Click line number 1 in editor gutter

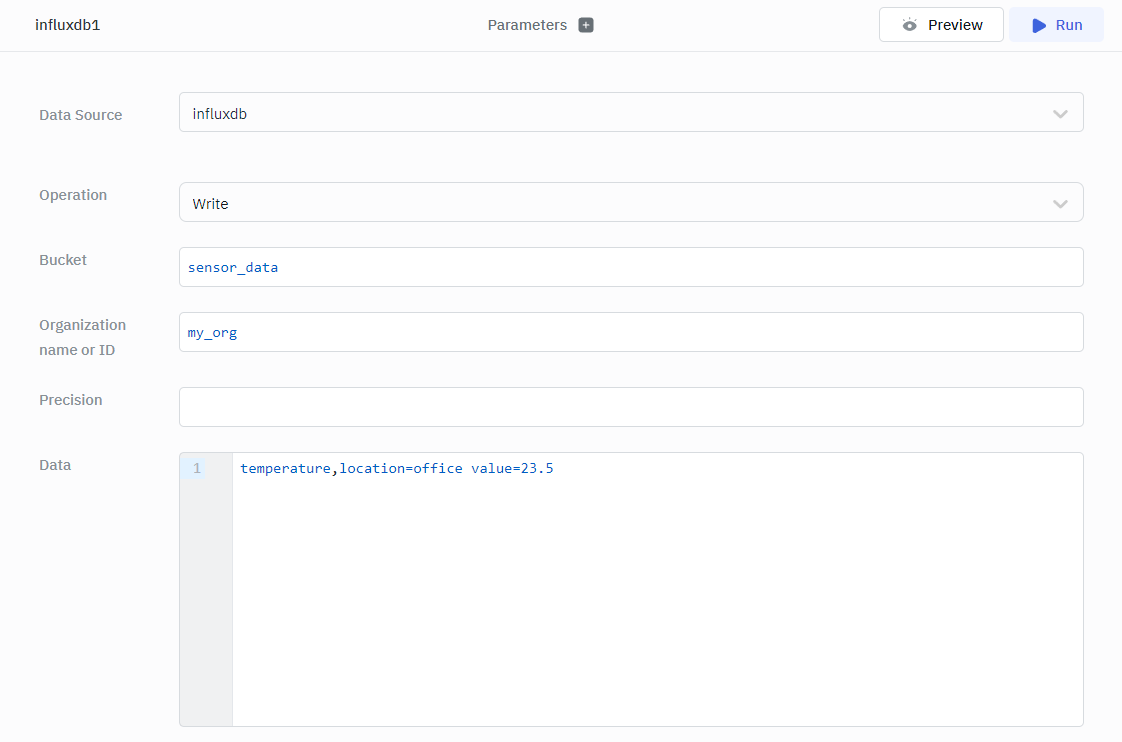point(197,468)
